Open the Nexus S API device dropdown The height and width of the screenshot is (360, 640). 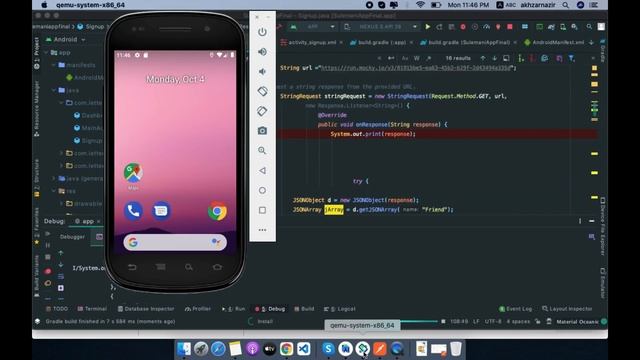click(x=381, y=27)
